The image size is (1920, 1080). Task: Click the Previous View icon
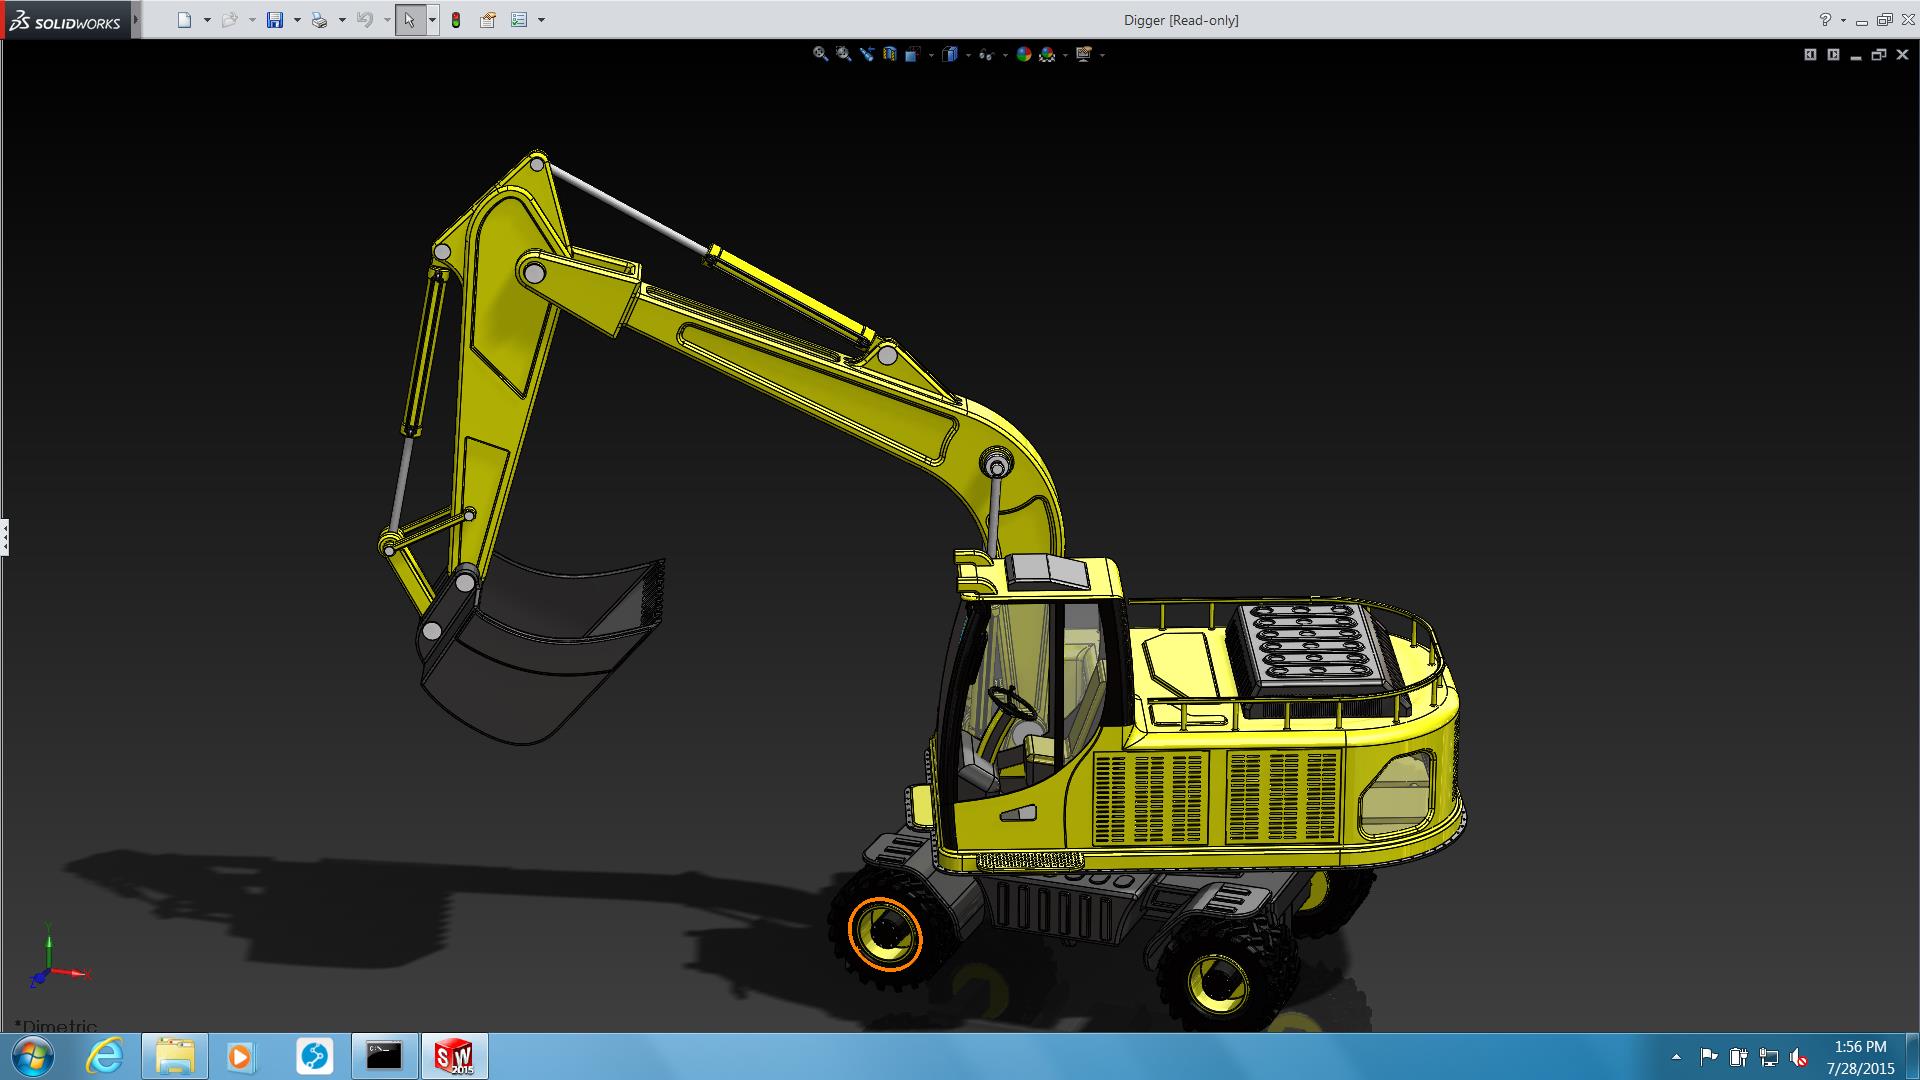coord(867,55)
